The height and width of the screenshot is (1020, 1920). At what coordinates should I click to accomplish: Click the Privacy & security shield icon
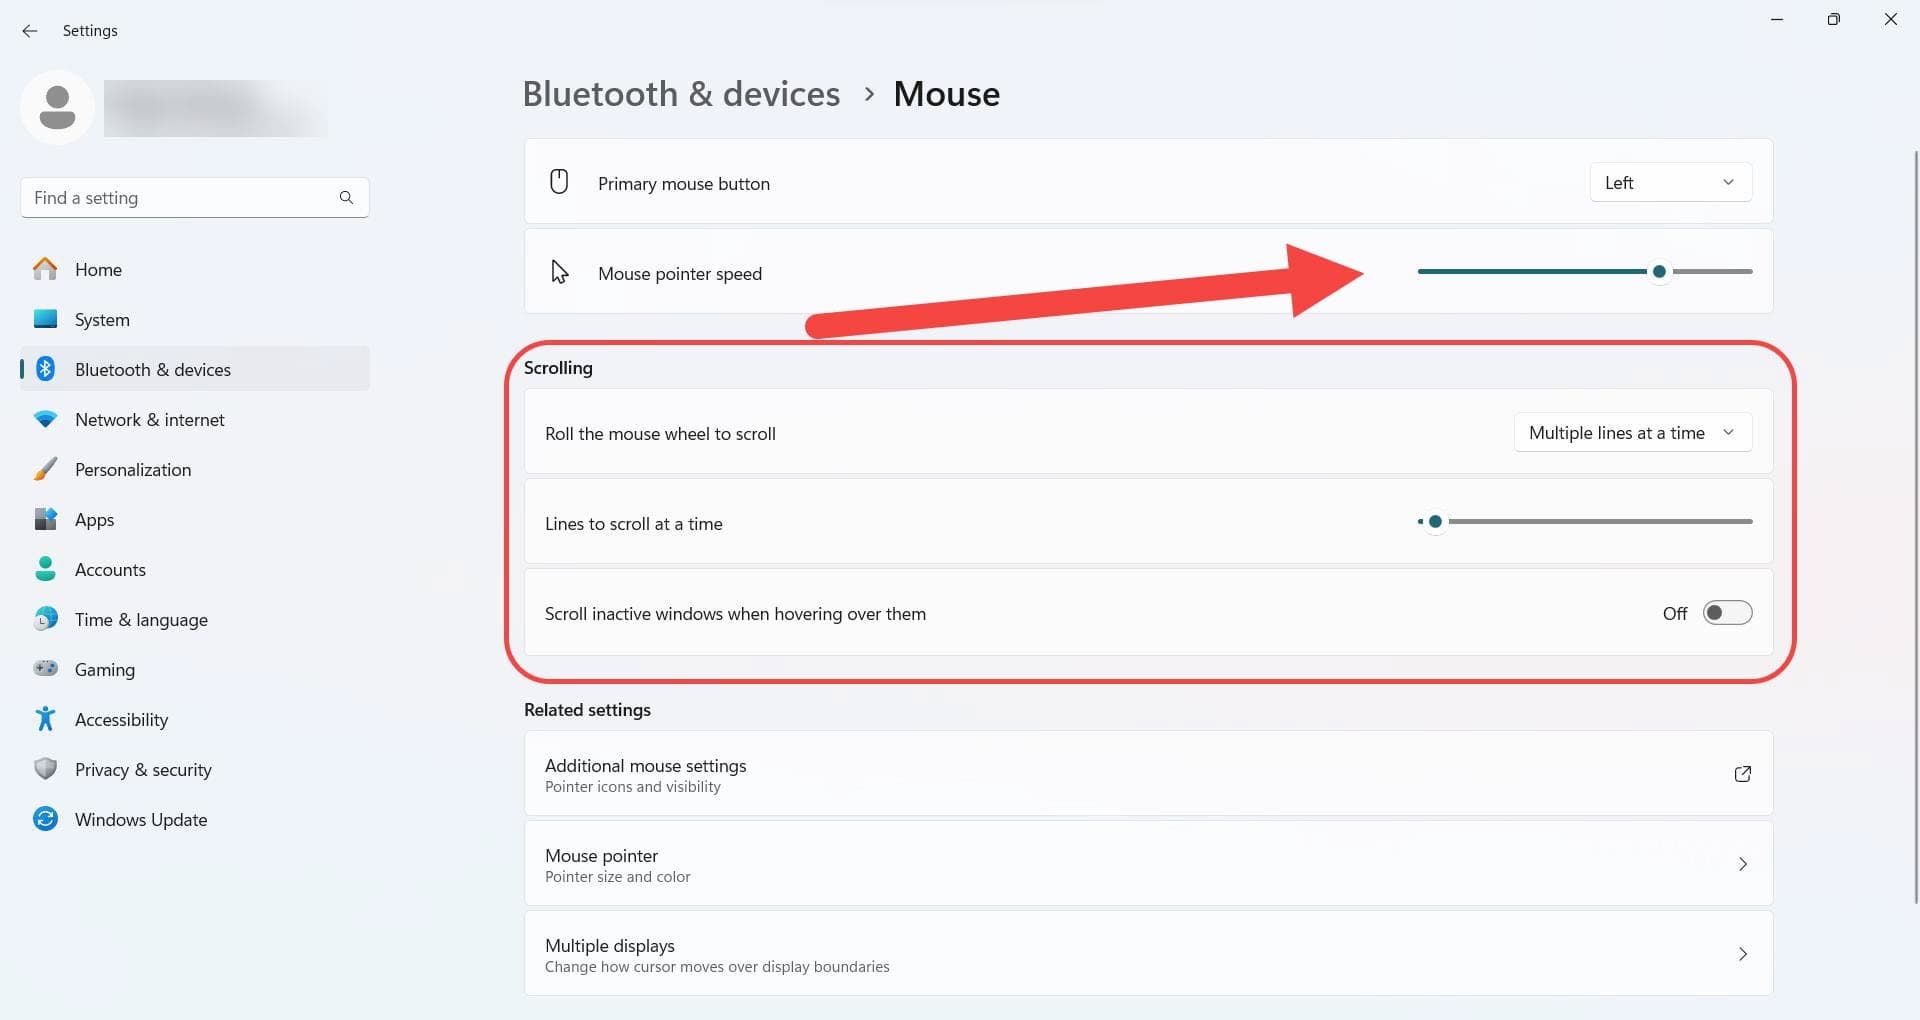point(45,769)
